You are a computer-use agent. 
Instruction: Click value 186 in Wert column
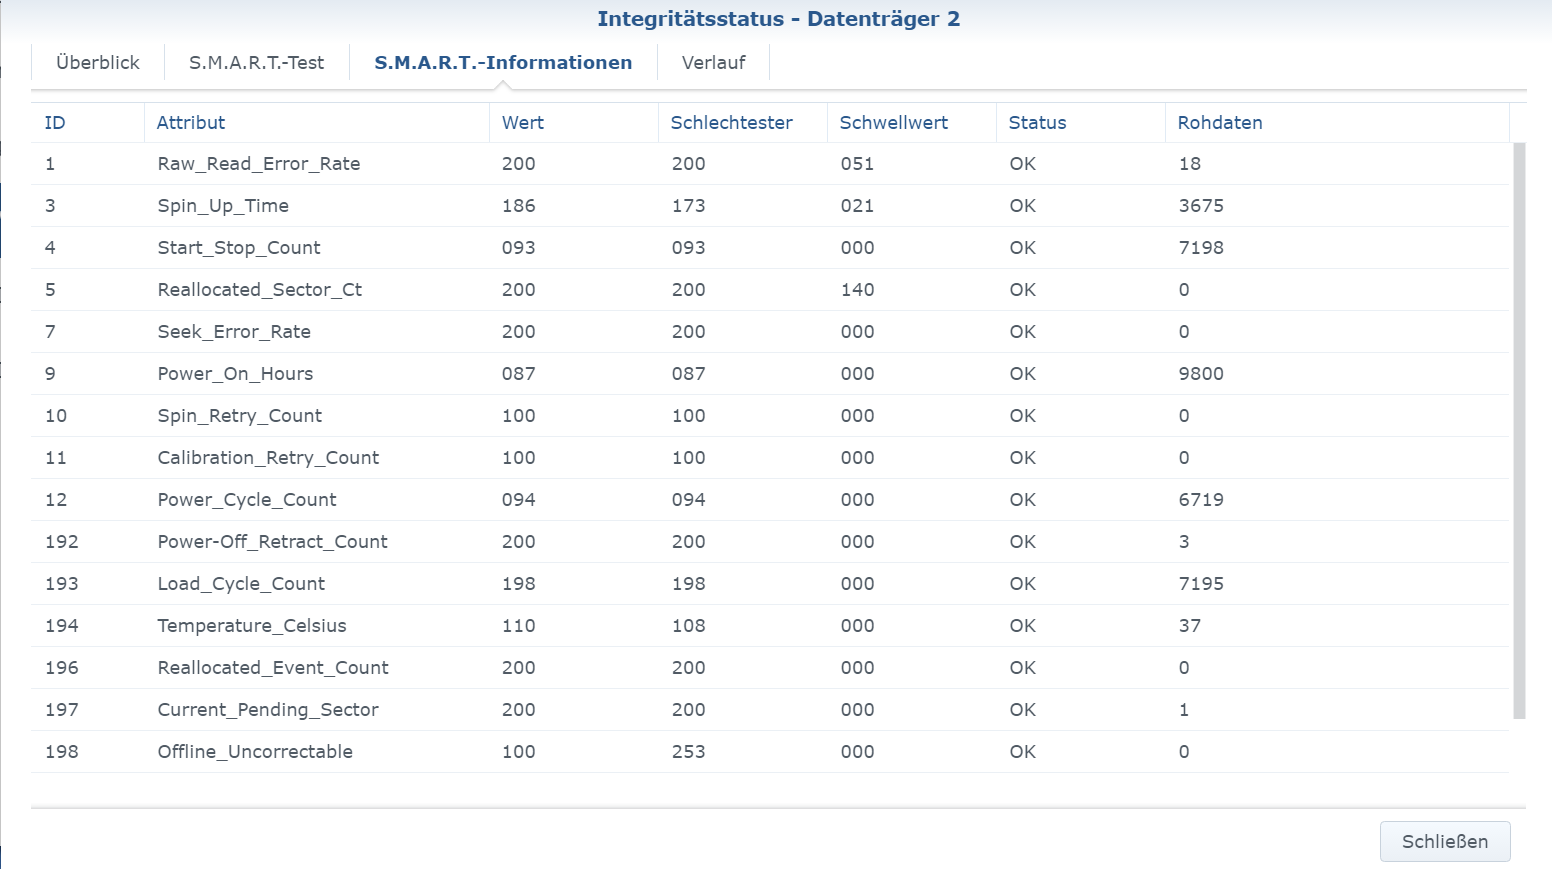(x=519, y=206)
